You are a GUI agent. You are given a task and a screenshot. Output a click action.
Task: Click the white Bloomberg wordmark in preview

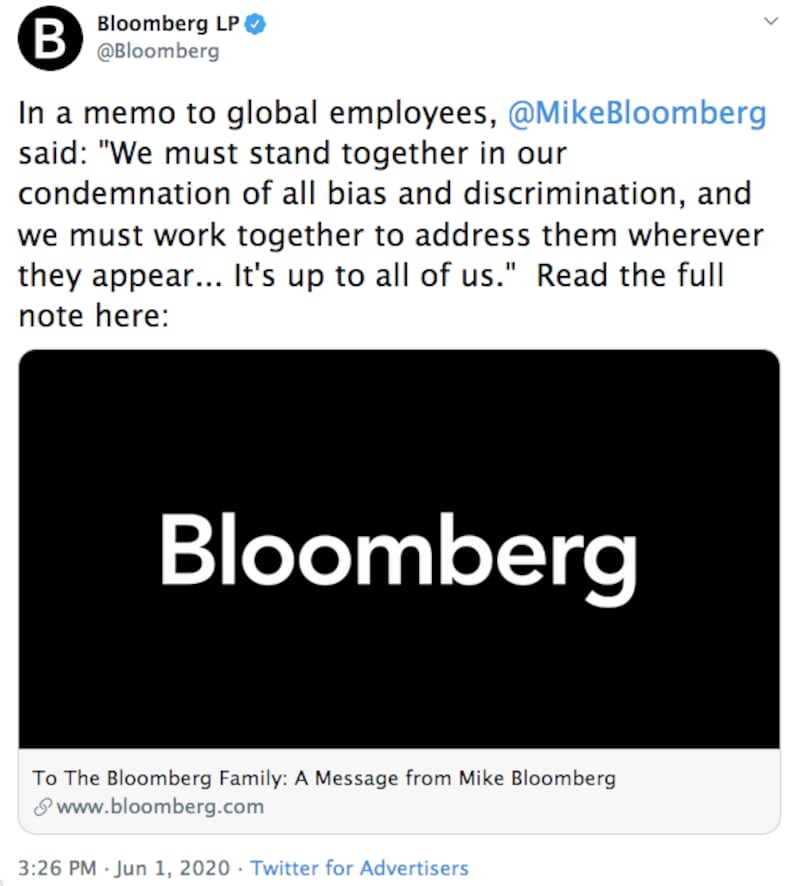[399, 557]
